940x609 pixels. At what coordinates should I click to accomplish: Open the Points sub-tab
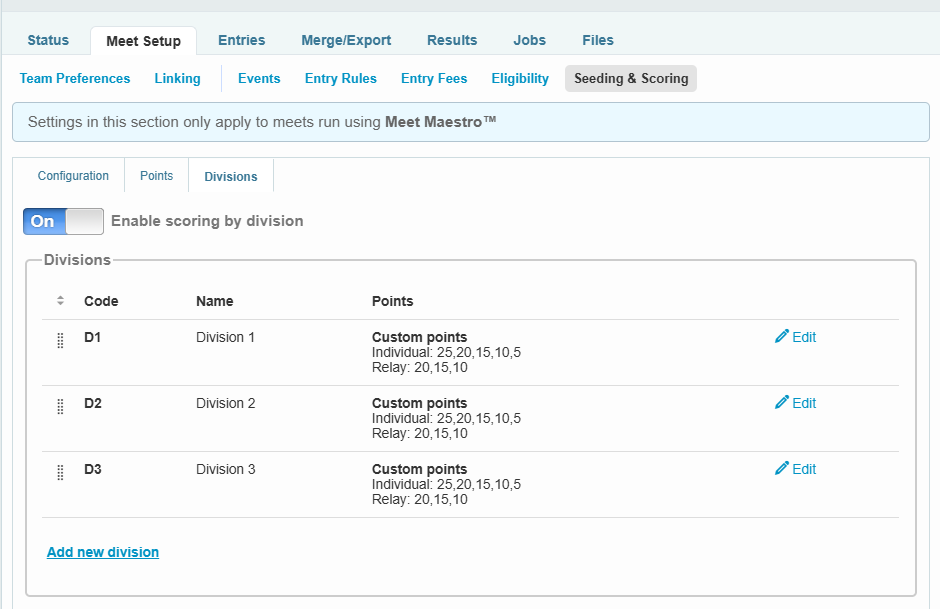(x=156, y=176)
